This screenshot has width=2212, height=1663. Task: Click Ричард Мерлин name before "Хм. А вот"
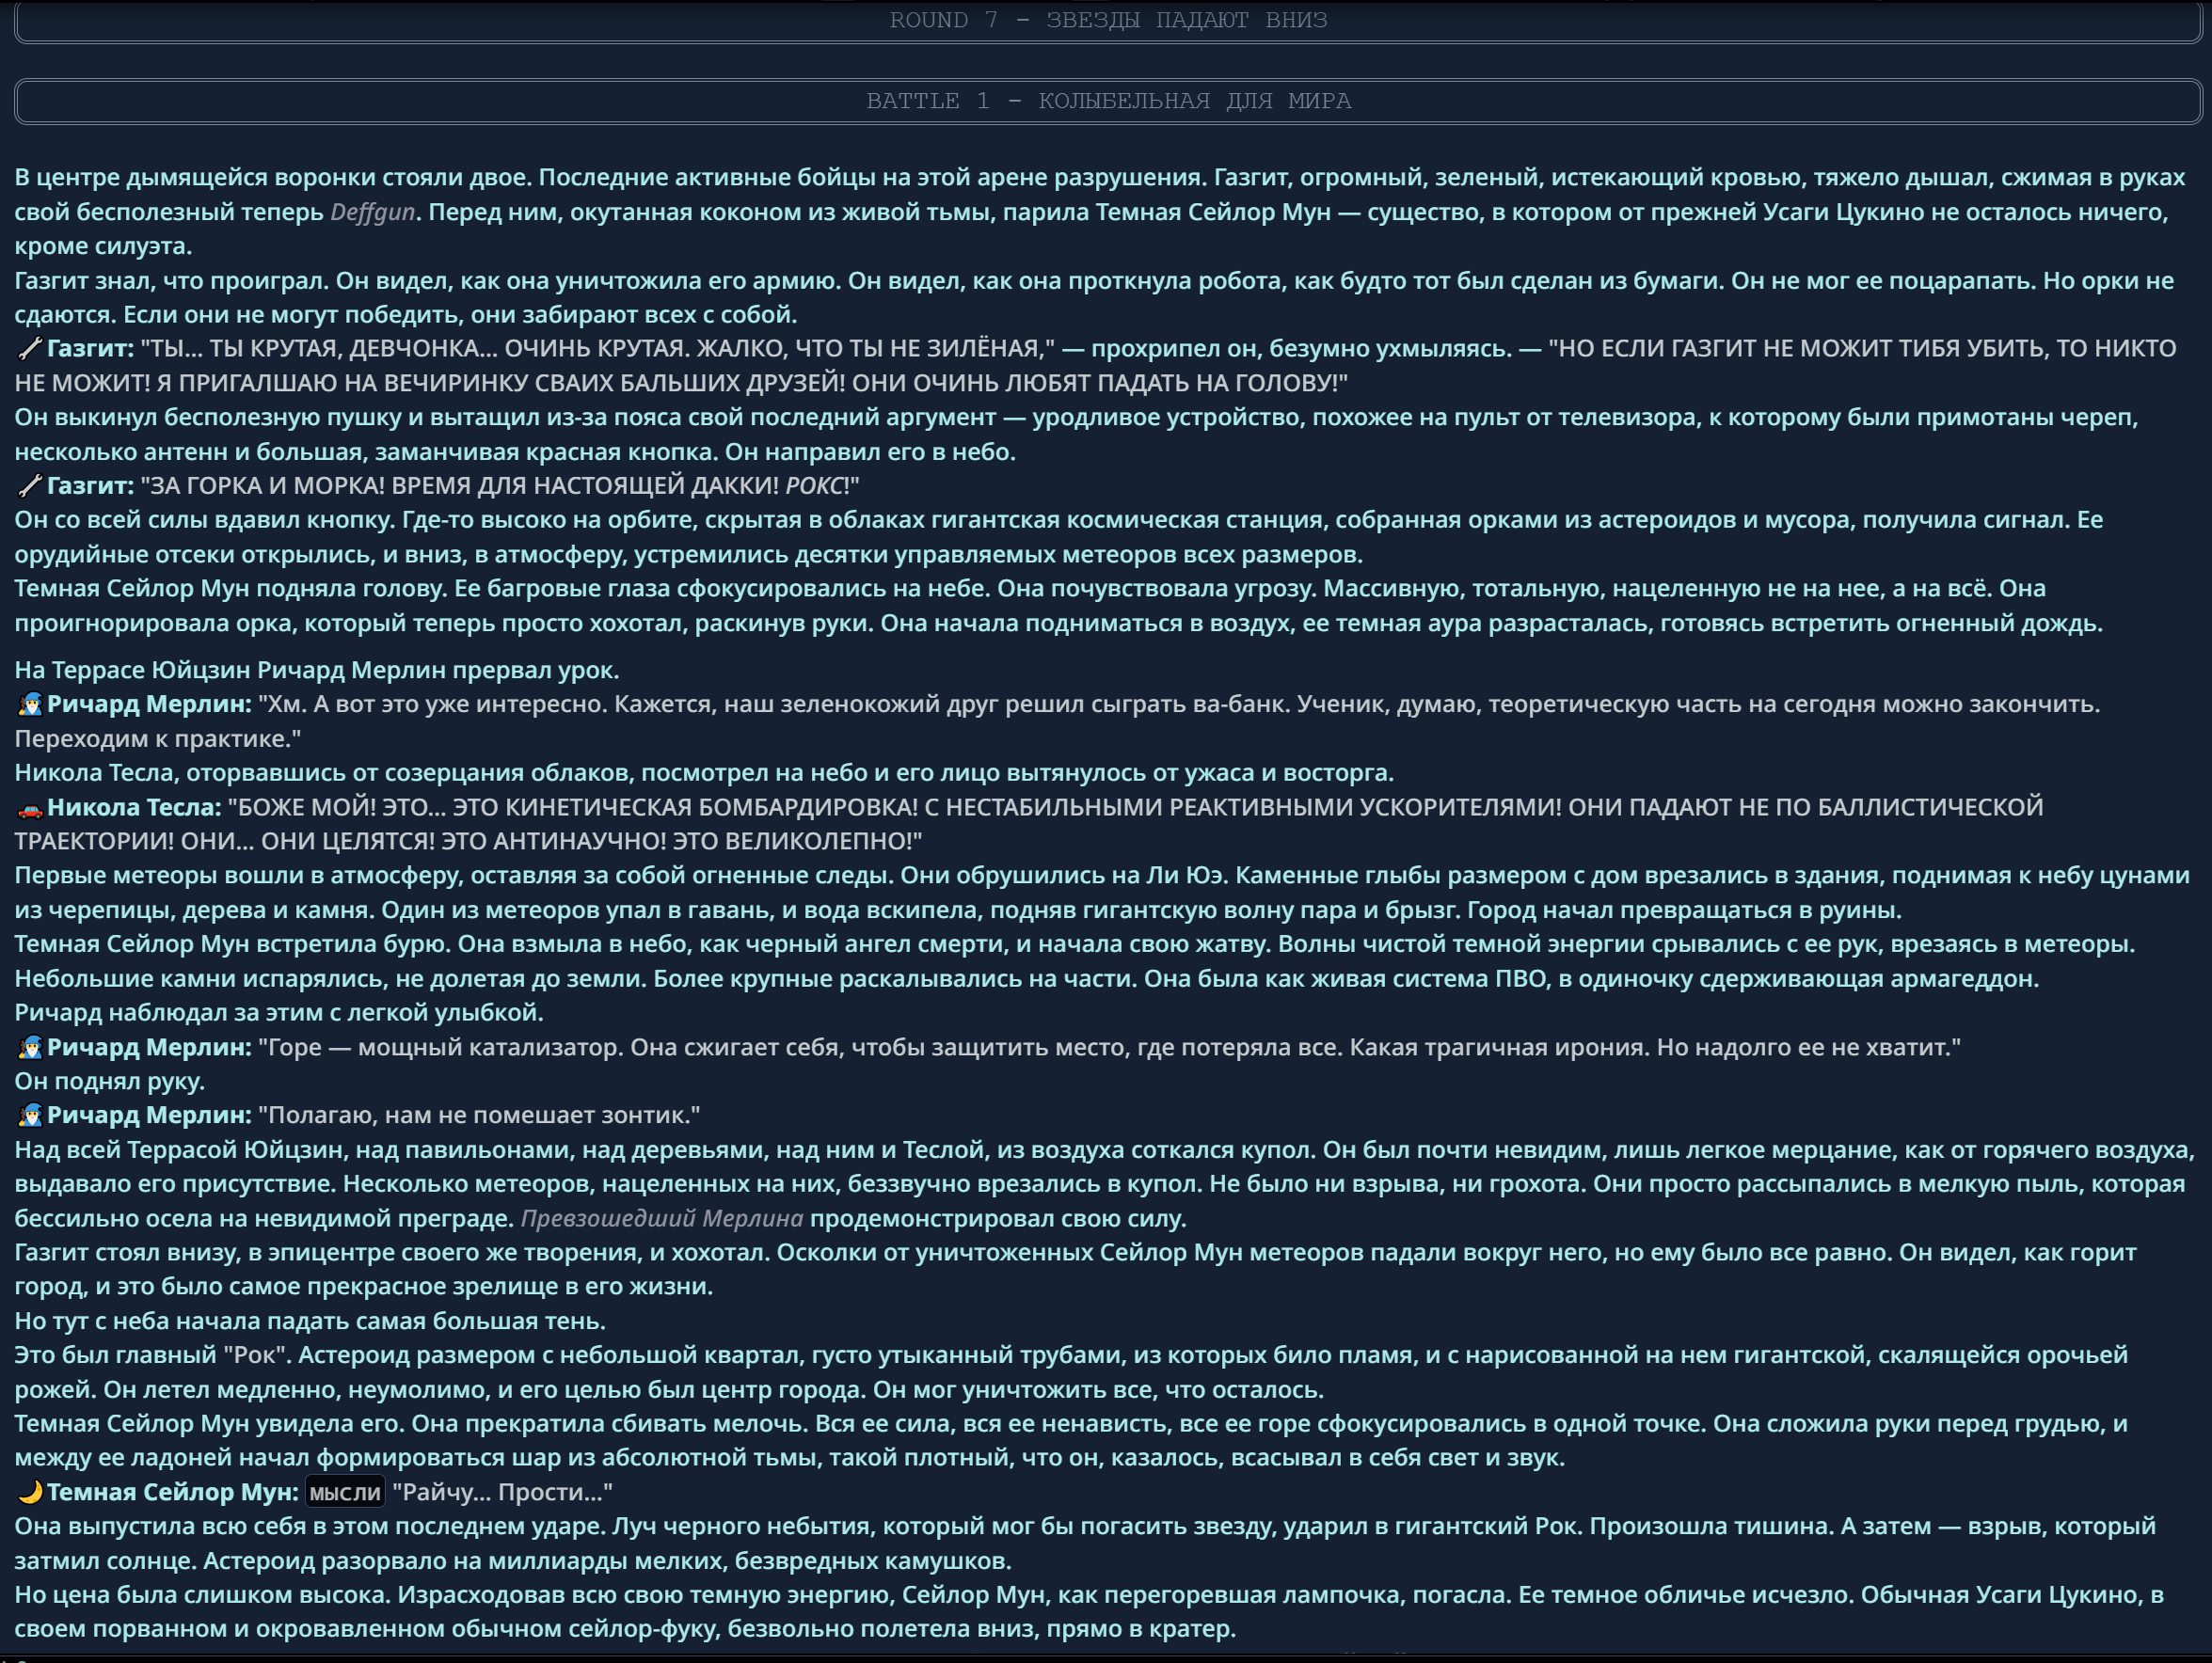tap(149, 705)
